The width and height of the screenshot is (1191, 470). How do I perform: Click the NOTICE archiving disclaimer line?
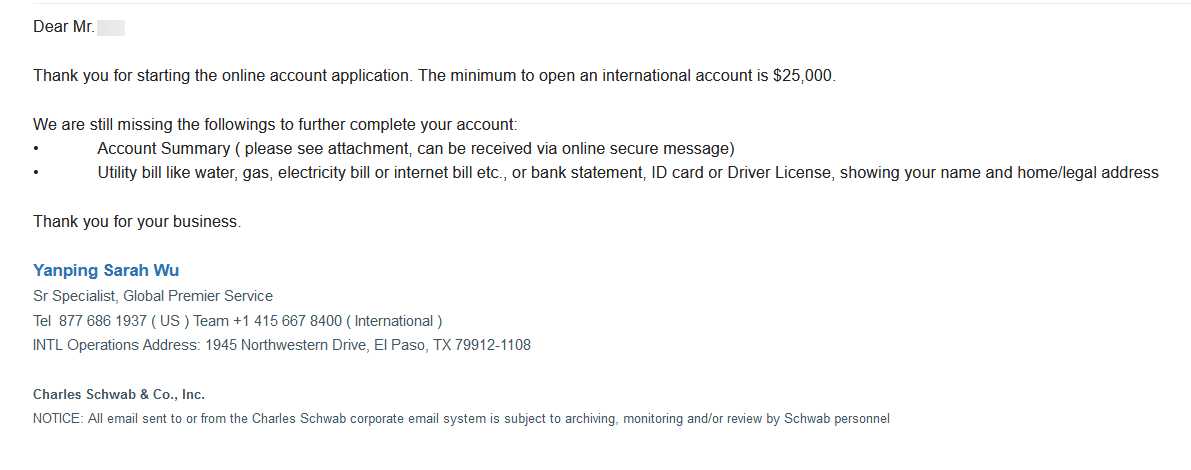[461, 419]
